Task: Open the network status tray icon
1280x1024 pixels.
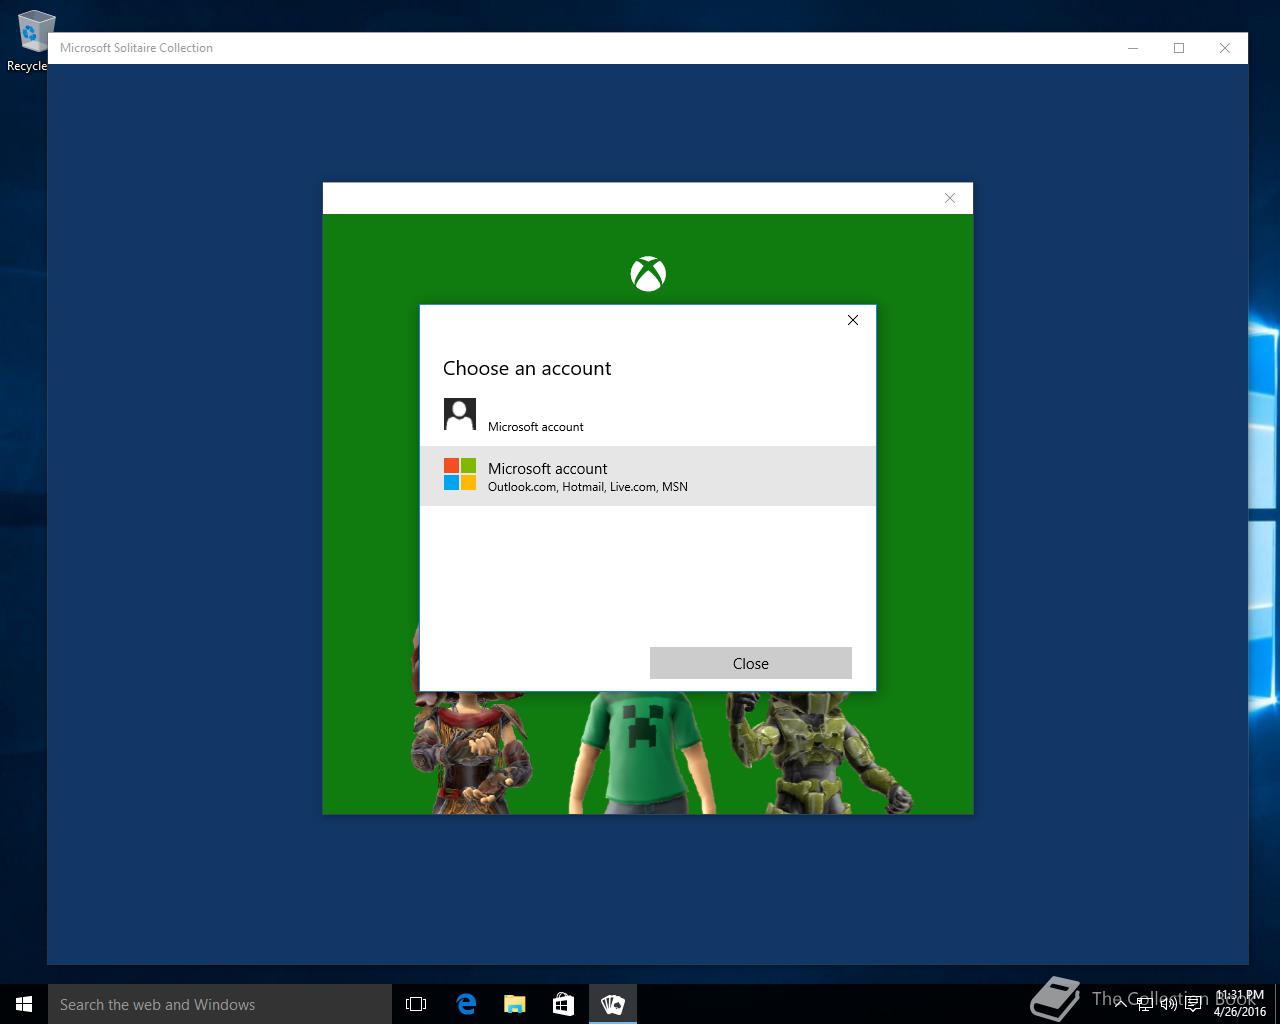Action: point(1145,1004)
